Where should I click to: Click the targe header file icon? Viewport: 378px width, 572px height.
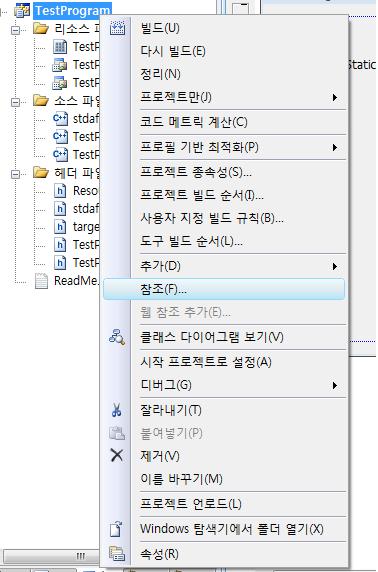tap(60, 227)
